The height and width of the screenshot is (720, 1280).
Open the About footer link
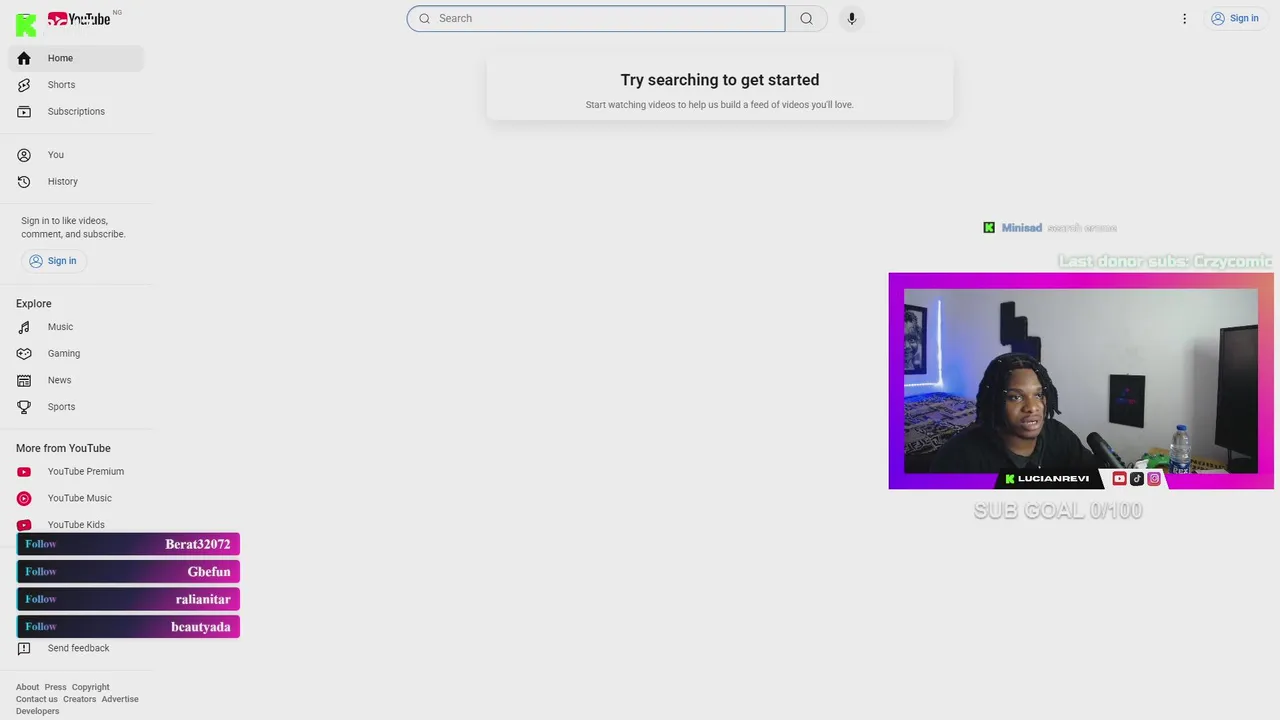click(x=27, y=687)
